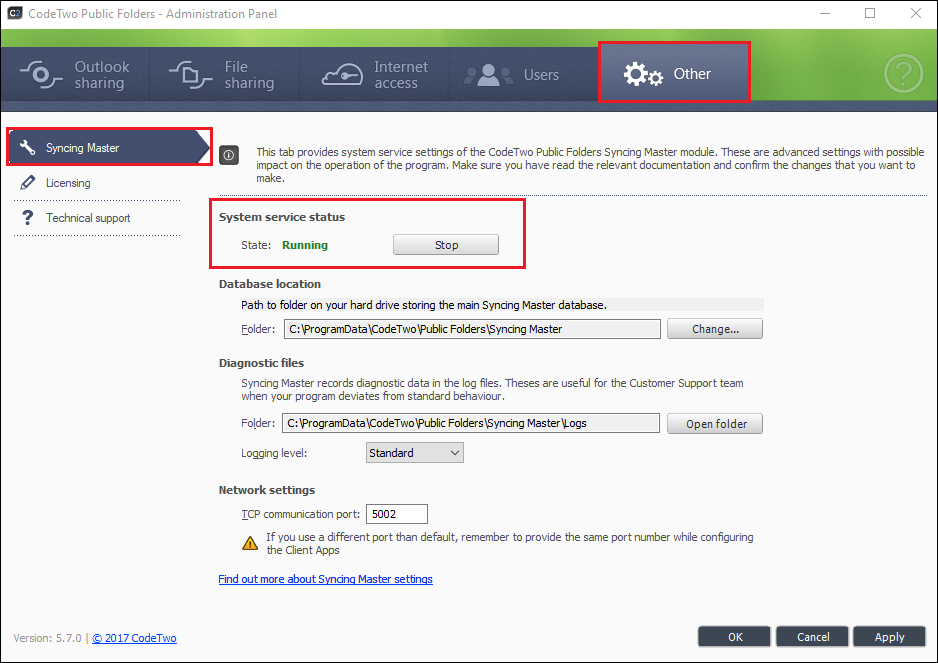Change the database folder location

click(x=714, y=328)
